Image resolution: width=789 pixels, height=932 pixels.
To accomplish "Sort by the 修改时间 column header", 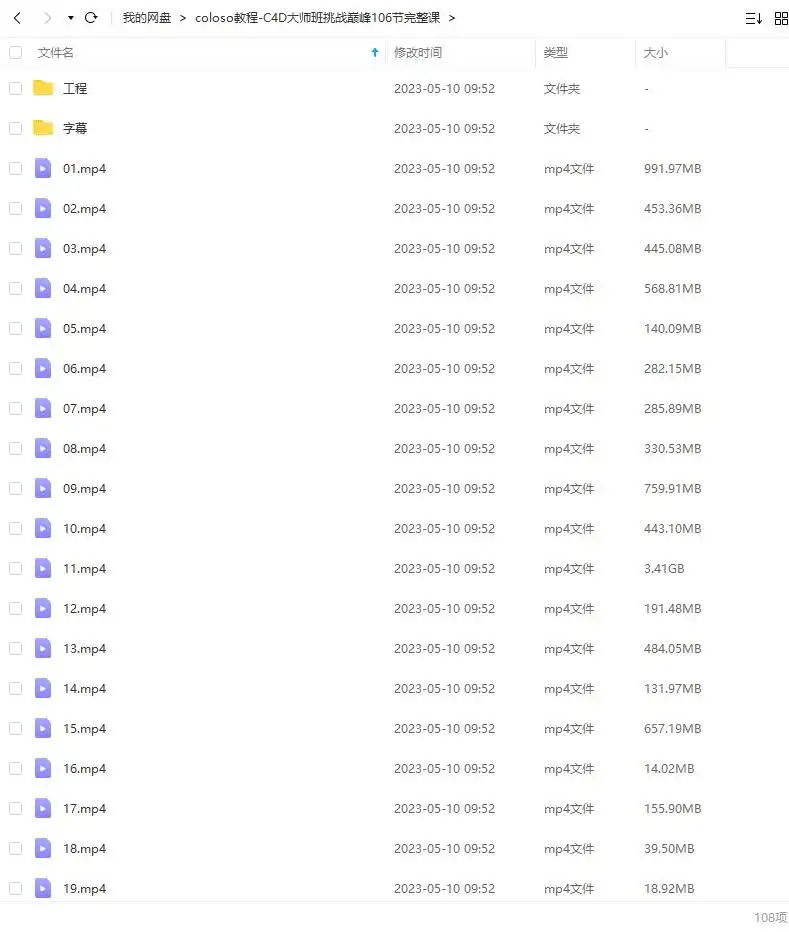I will 417,52.
